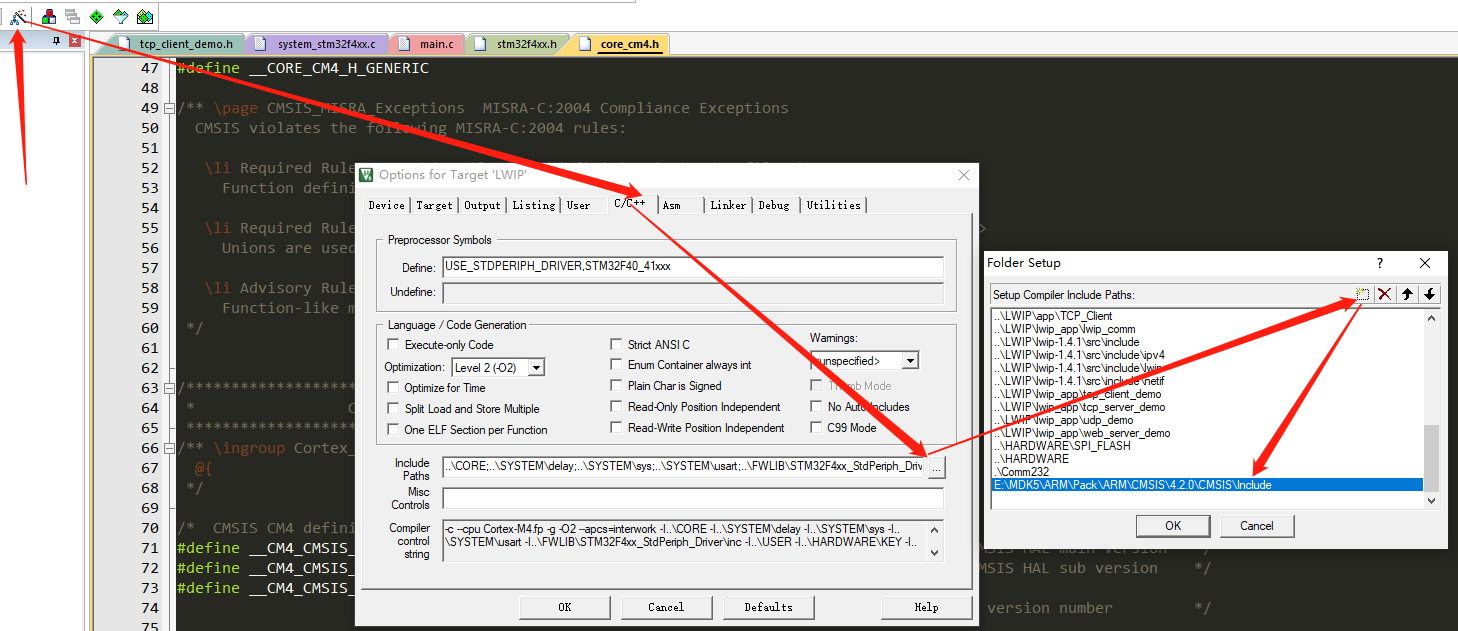Open Options for Target via magic wand icon
1458x631 pixels.
[17, 15]
